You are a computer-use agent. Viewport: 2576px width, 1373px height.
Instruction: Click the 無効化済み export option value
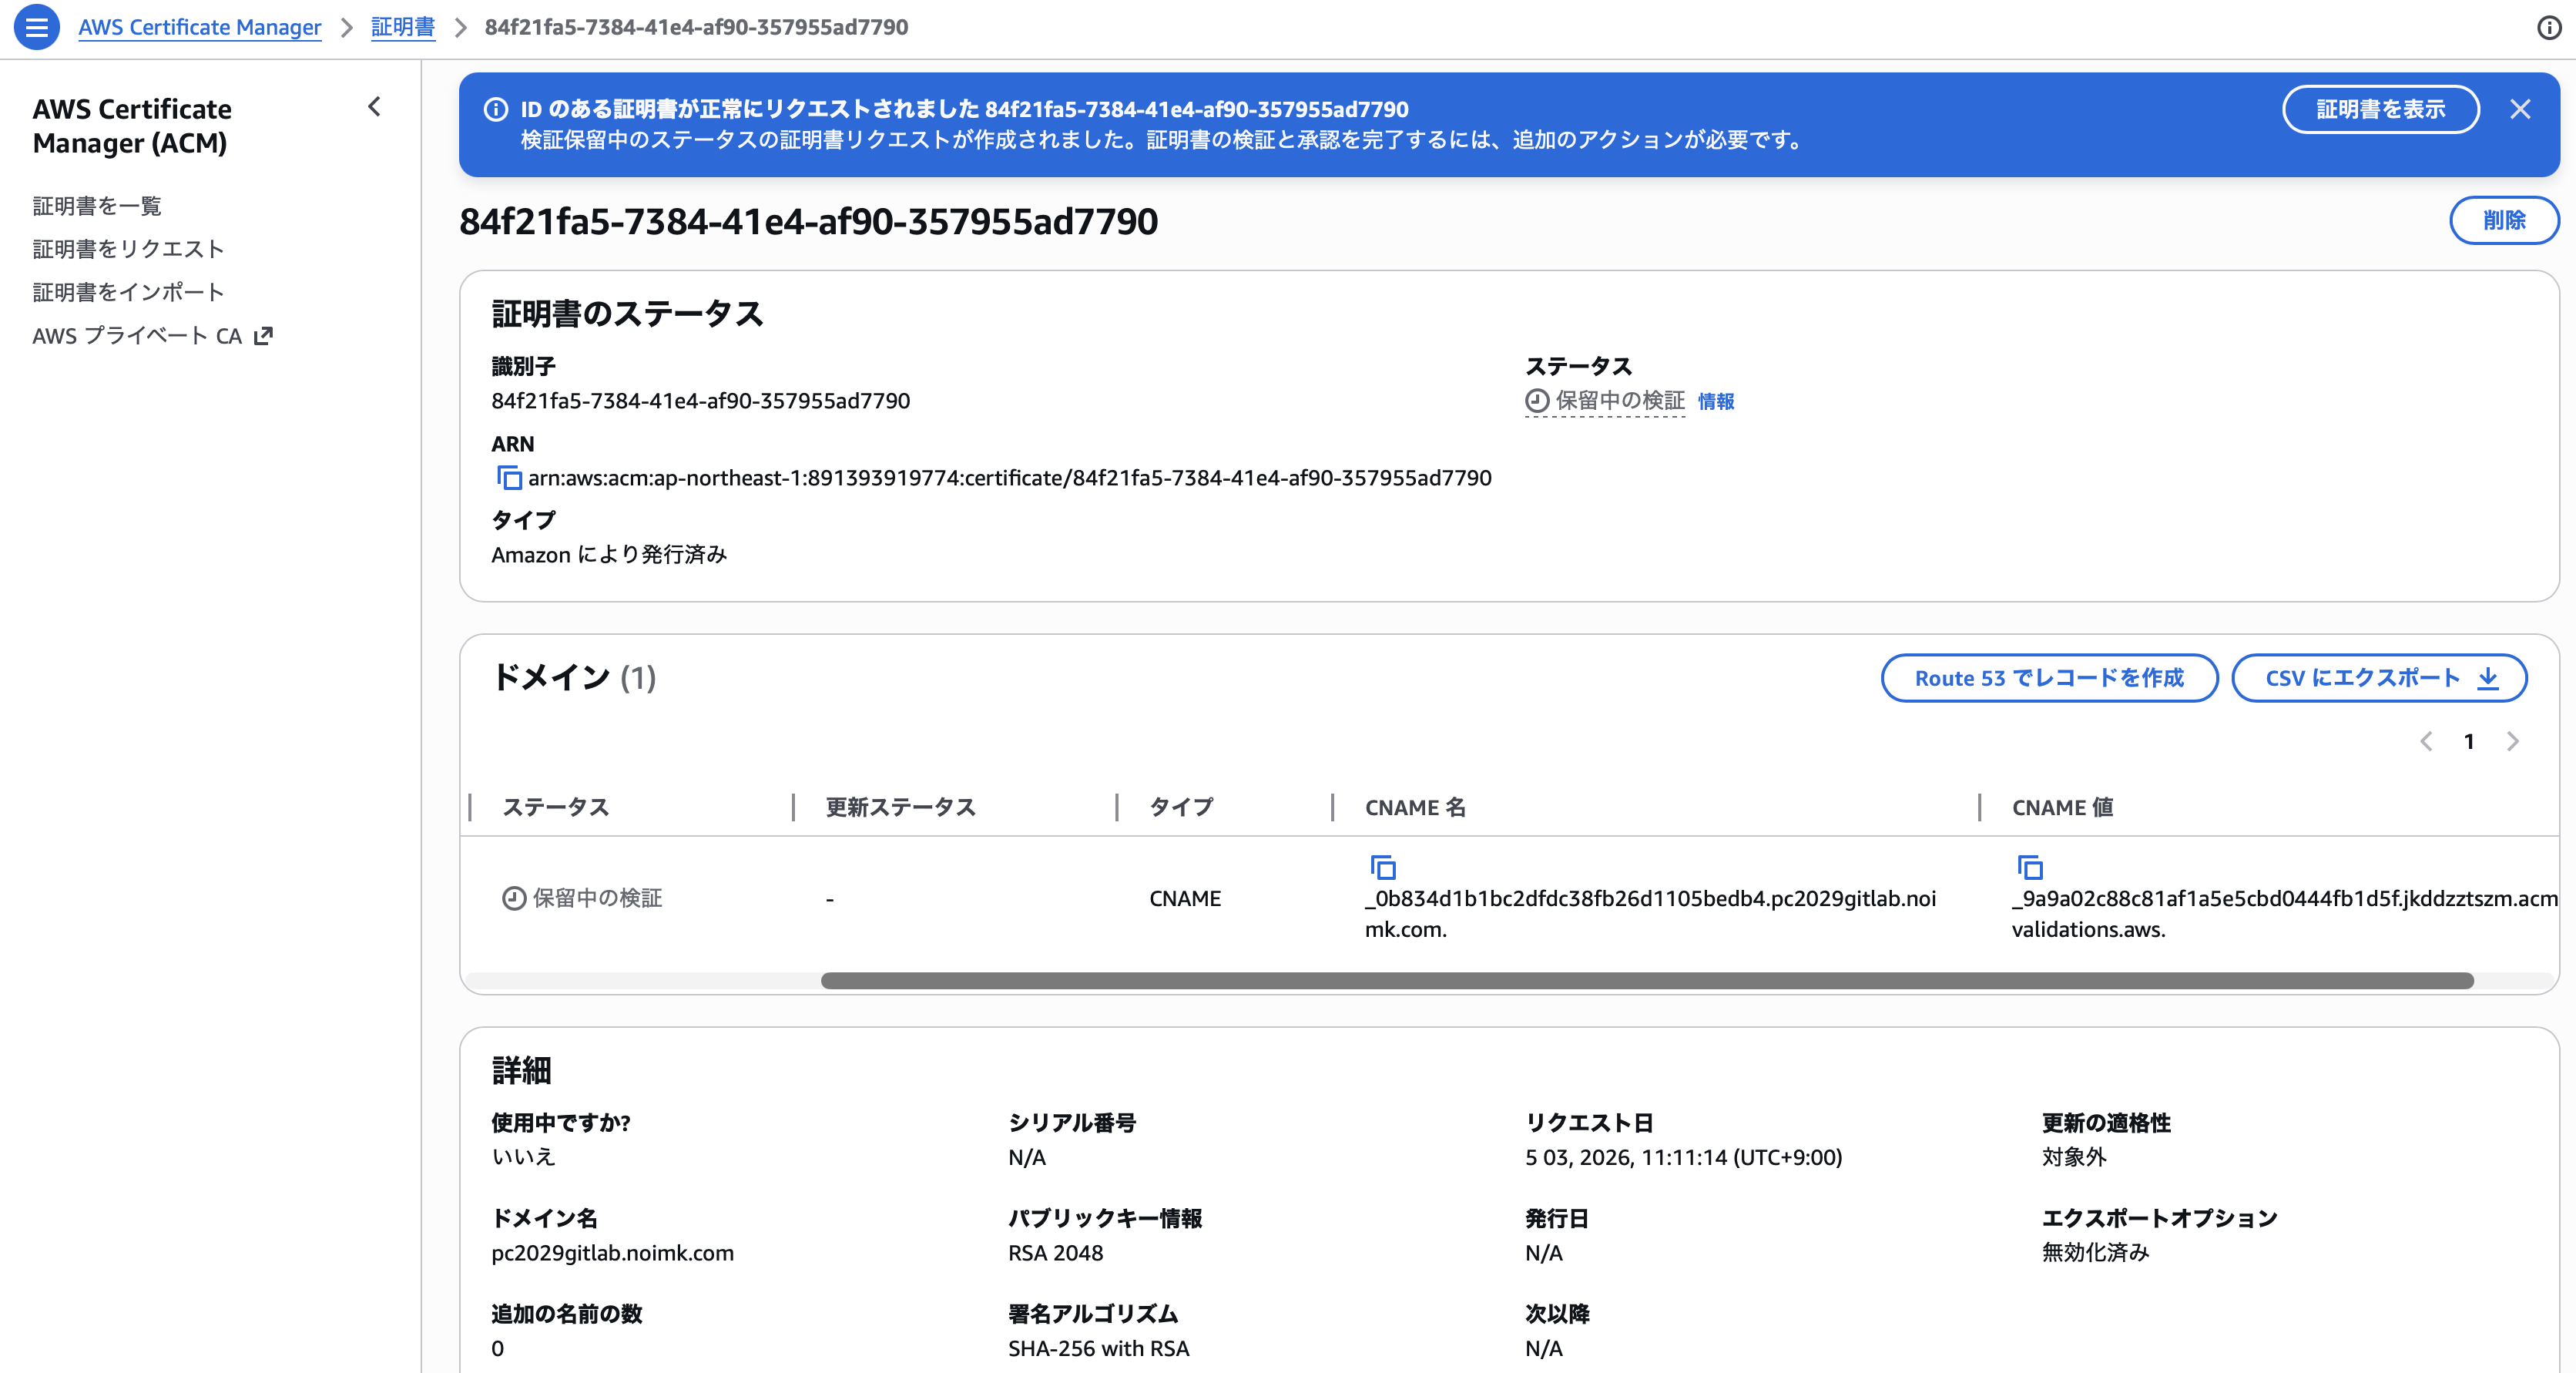point(2095,1253)
